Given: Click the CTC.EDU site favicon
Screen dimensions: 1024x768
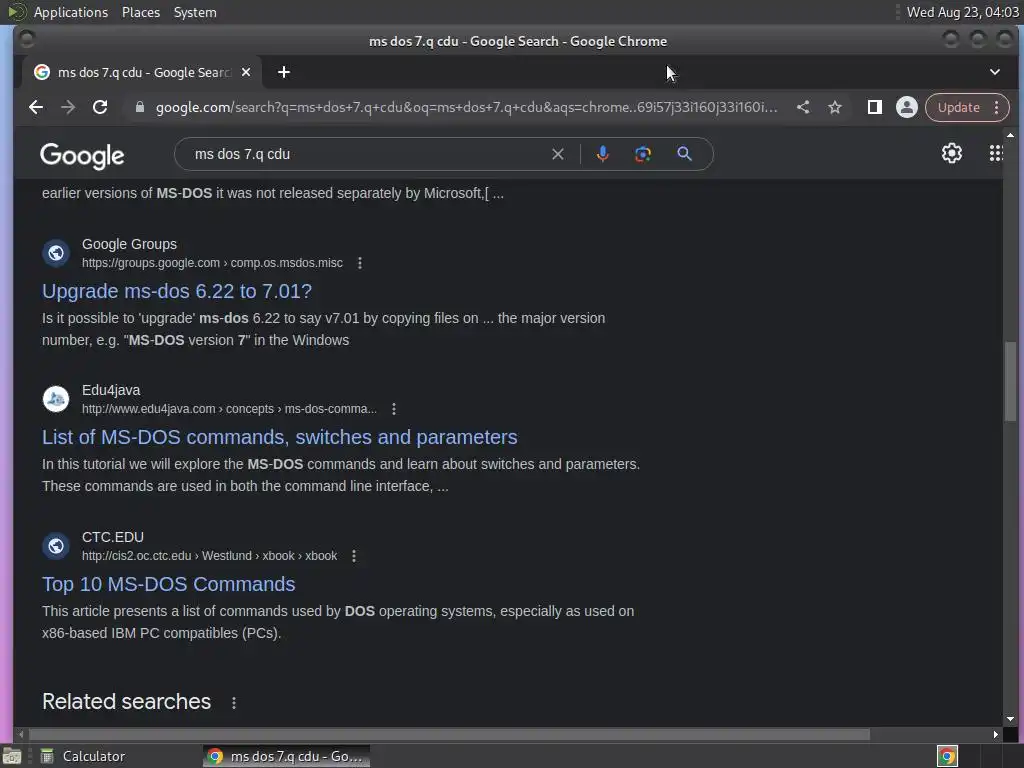Looking at the screenshot, I should tap(56, 545).
